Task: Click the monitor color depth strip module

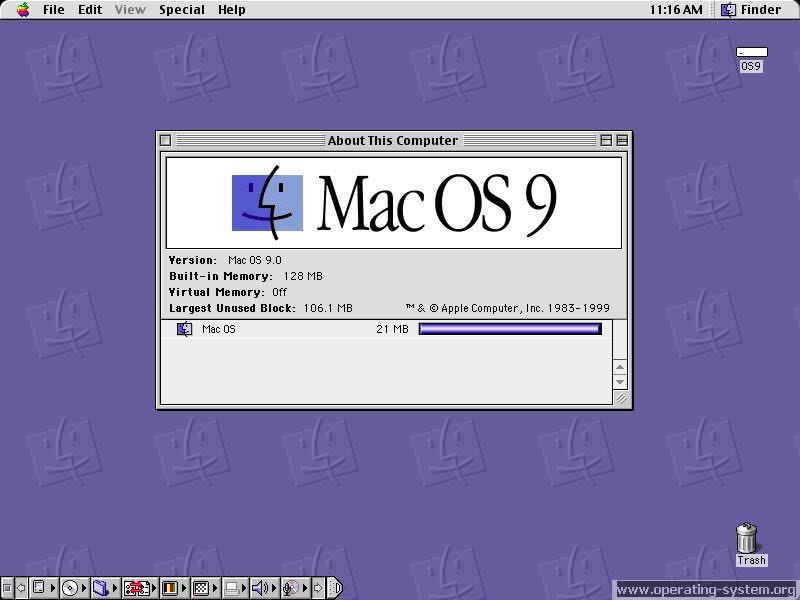Action: [169, 588]
